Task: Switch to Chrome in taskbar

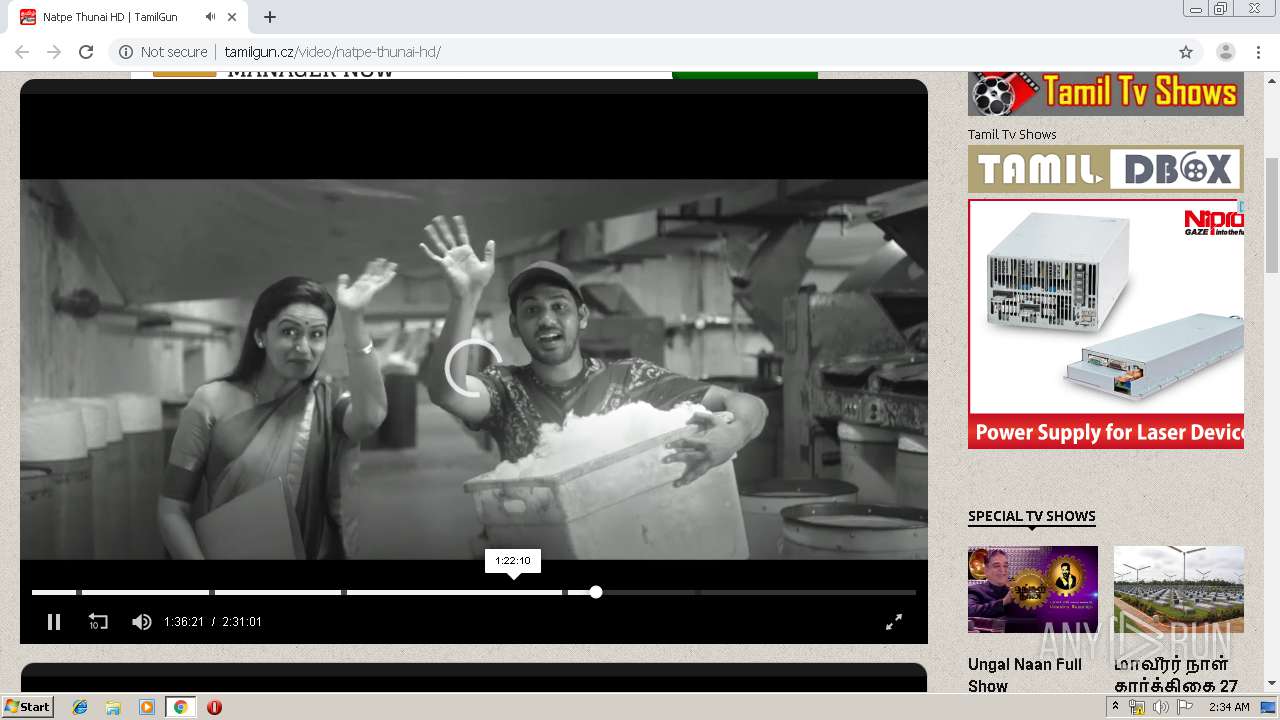Action: coord(180,707)
